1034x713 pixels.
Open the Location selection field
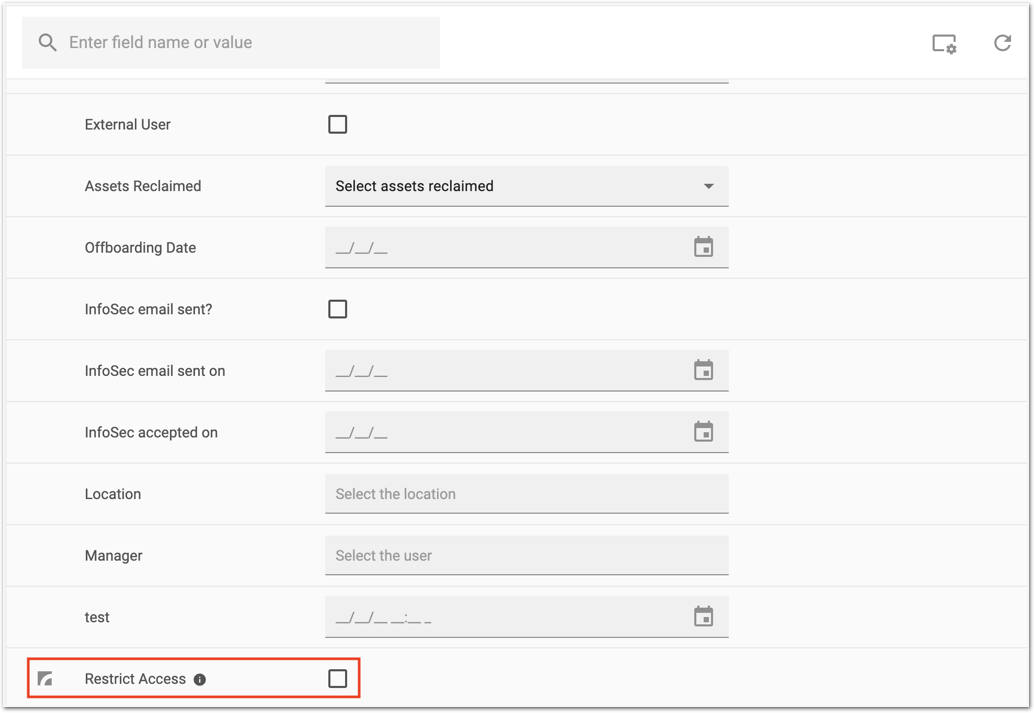click(x=526, y=494)
